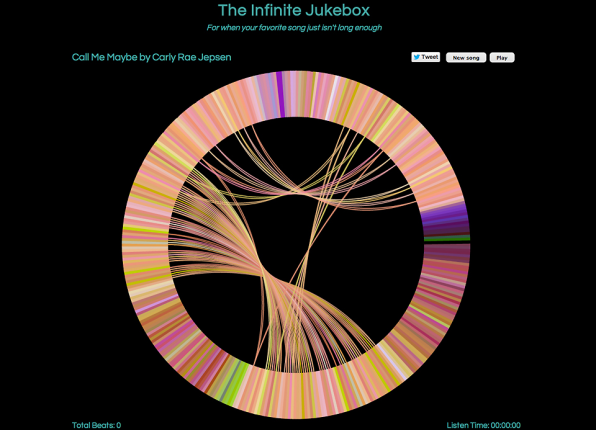596x430 pixels.
Task: Start playback with the Play button
Action: tap(502, 57)
